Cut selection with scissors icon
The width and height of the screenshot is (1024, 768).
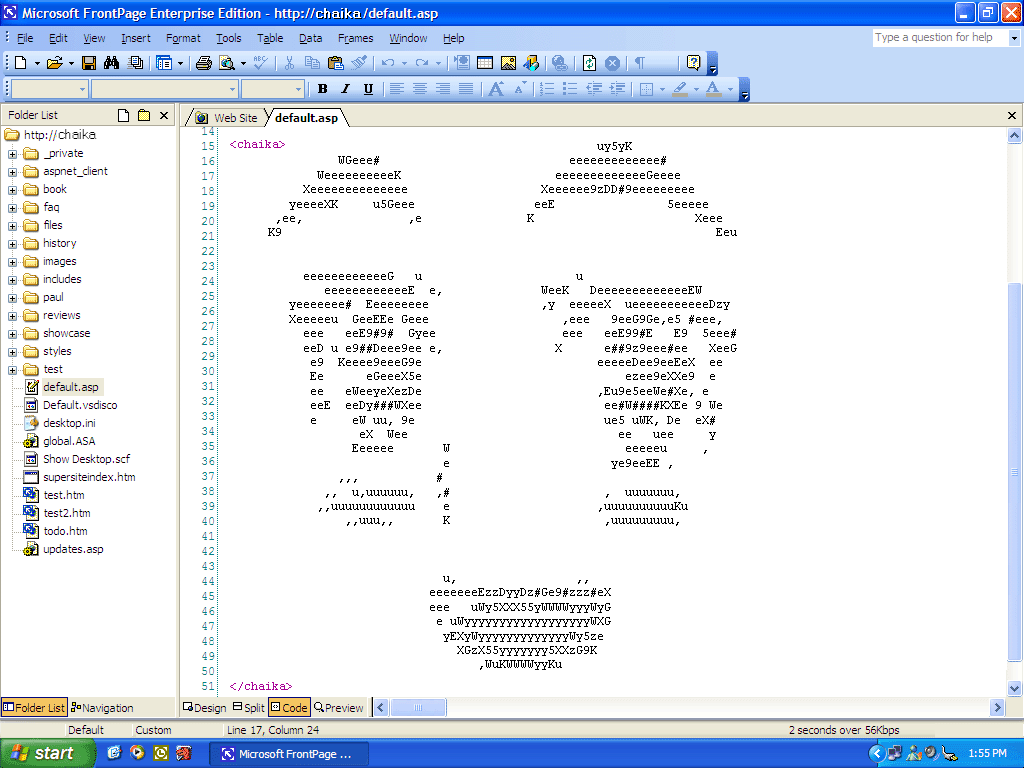289,63
